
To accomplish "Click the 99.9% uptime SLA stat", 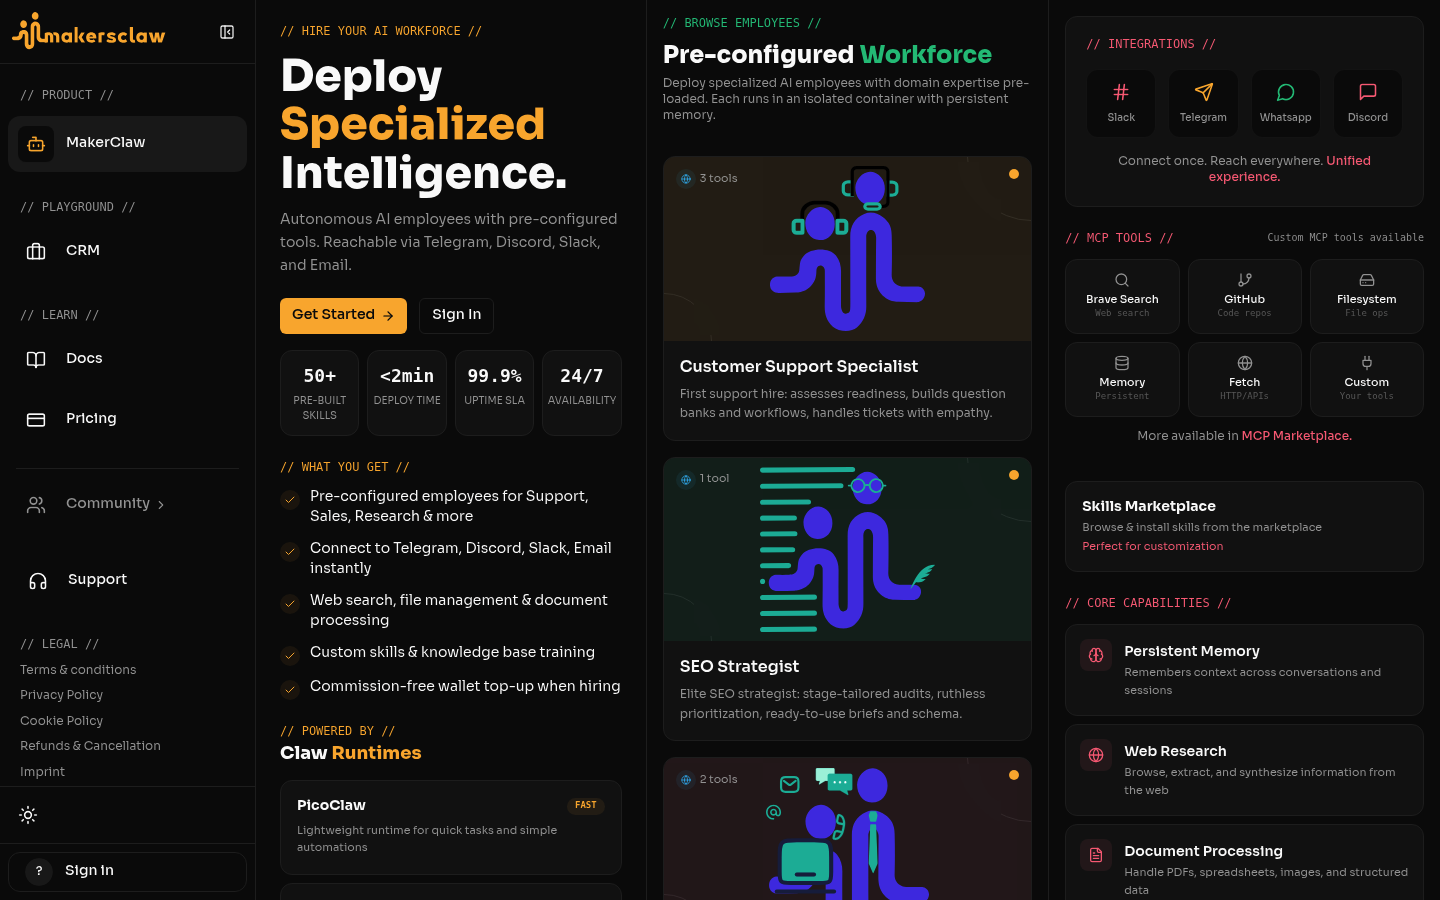I will pyautogui.click(x=494, y=393).
